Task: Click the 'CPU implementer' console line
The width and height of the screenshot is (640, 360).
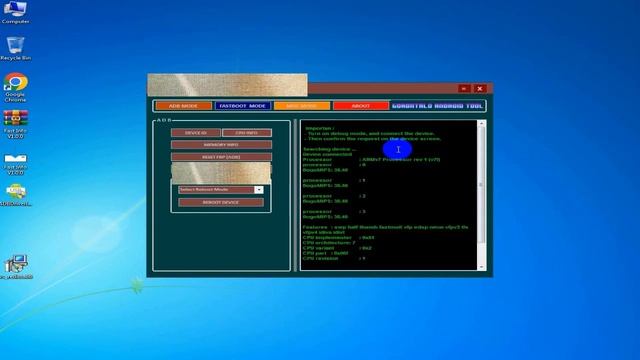Action: coord(338,237)
